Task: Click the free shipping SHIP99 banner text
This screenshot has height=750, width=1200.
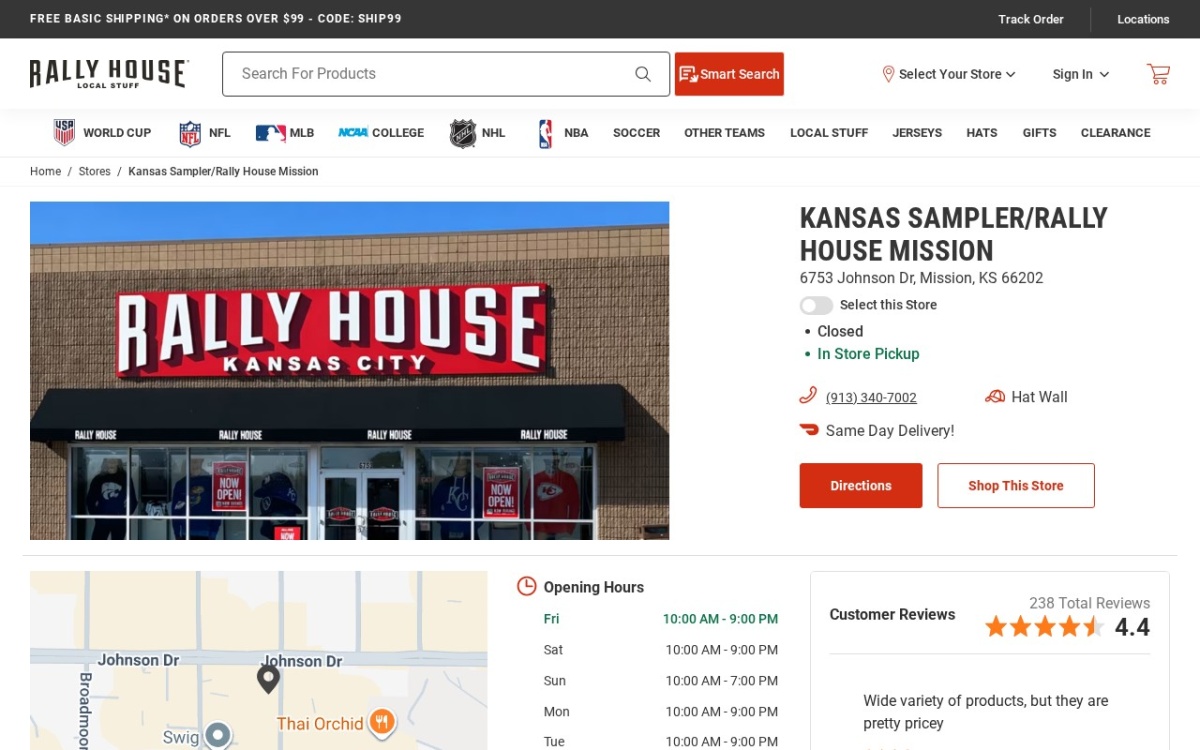Action: (215, 19)
